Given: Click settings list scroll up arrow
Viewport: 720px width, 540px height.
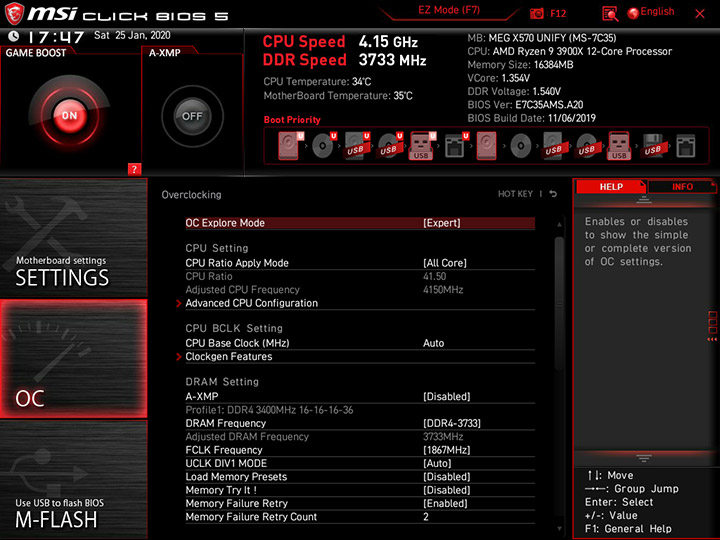Looking at the screenshot, I should click(x=559, y=225).
